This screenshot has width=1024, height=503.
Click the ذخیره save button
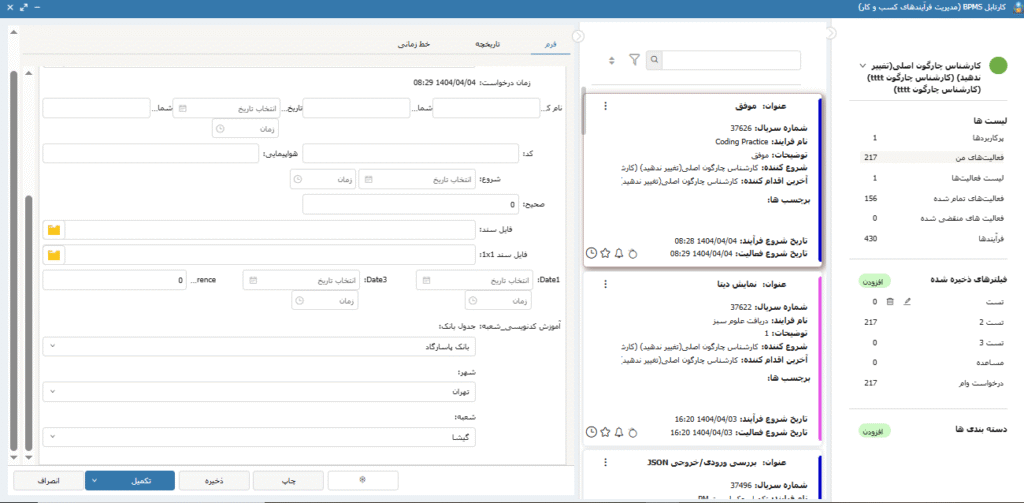[212, 481]
